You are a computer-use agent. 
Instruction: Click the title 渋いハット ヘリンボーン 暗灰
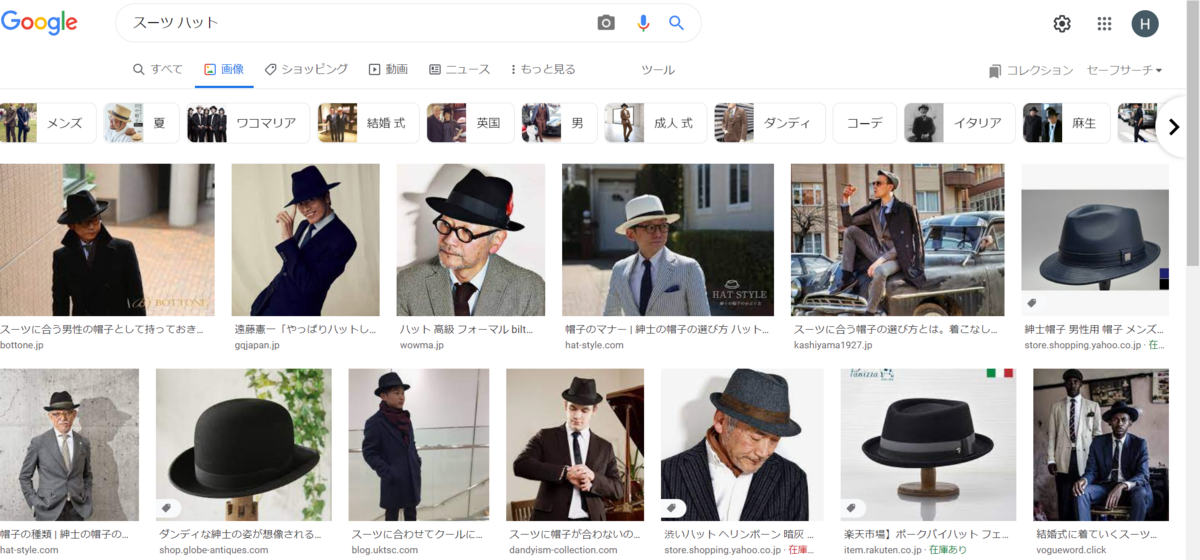[x=738, y=534]
